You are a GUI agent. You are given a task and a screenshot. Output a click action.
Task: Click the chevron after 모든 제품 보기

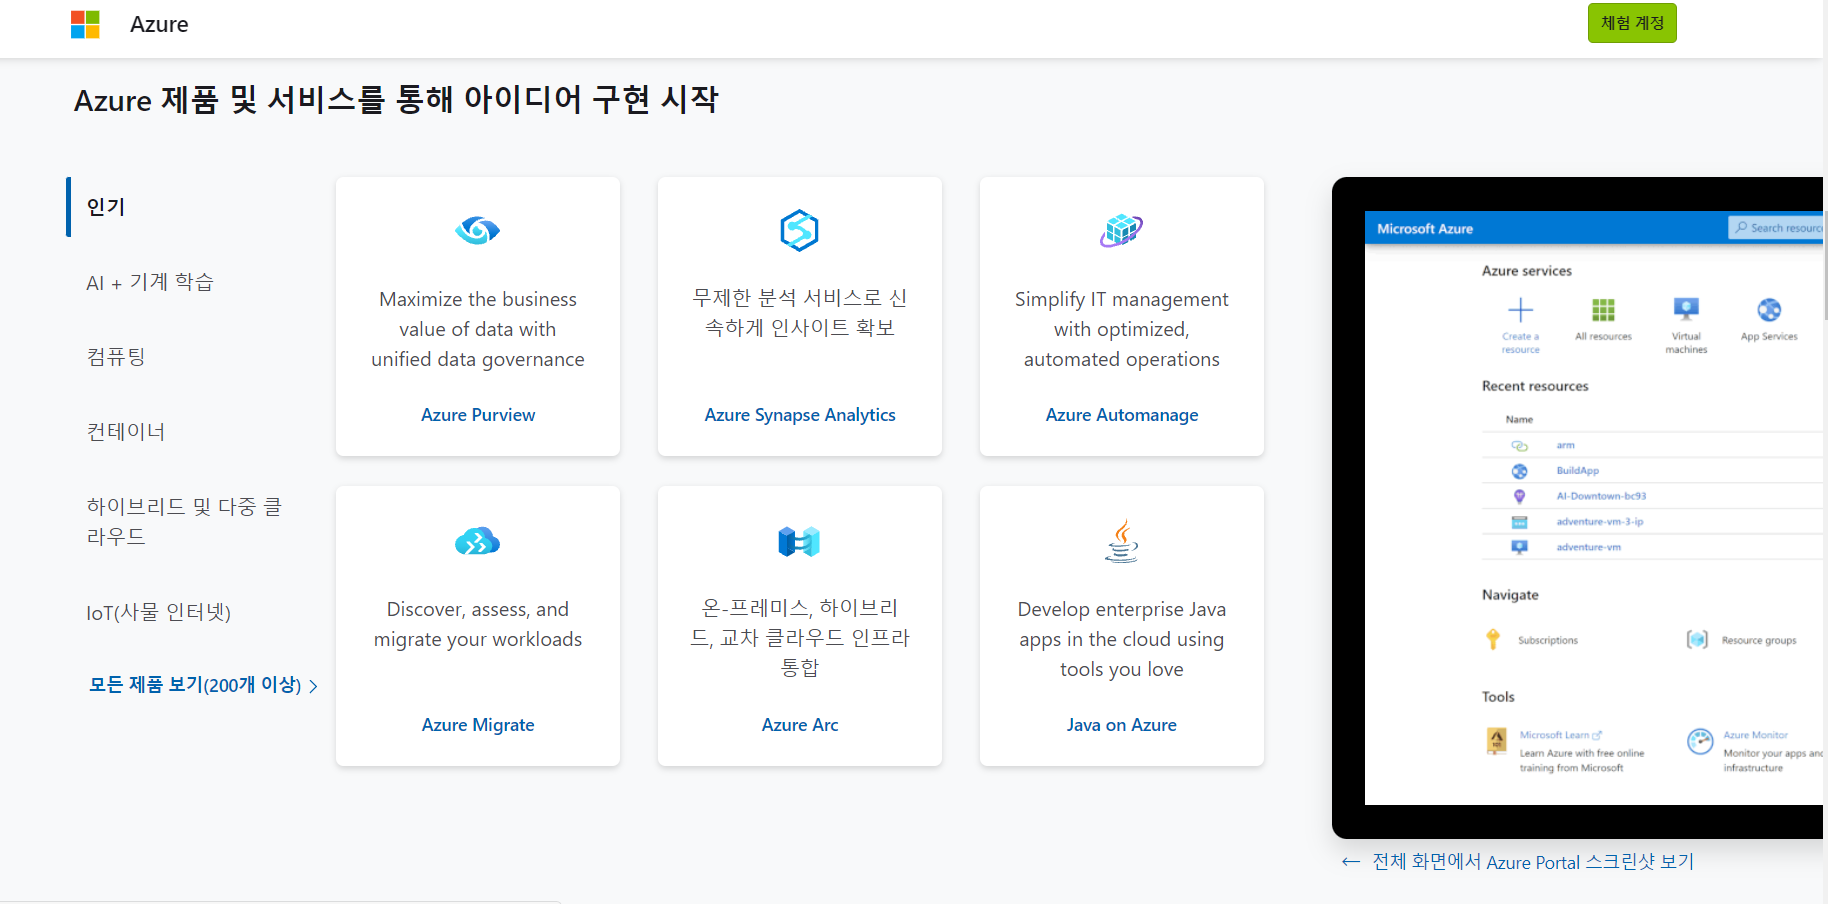click(314, 686)
